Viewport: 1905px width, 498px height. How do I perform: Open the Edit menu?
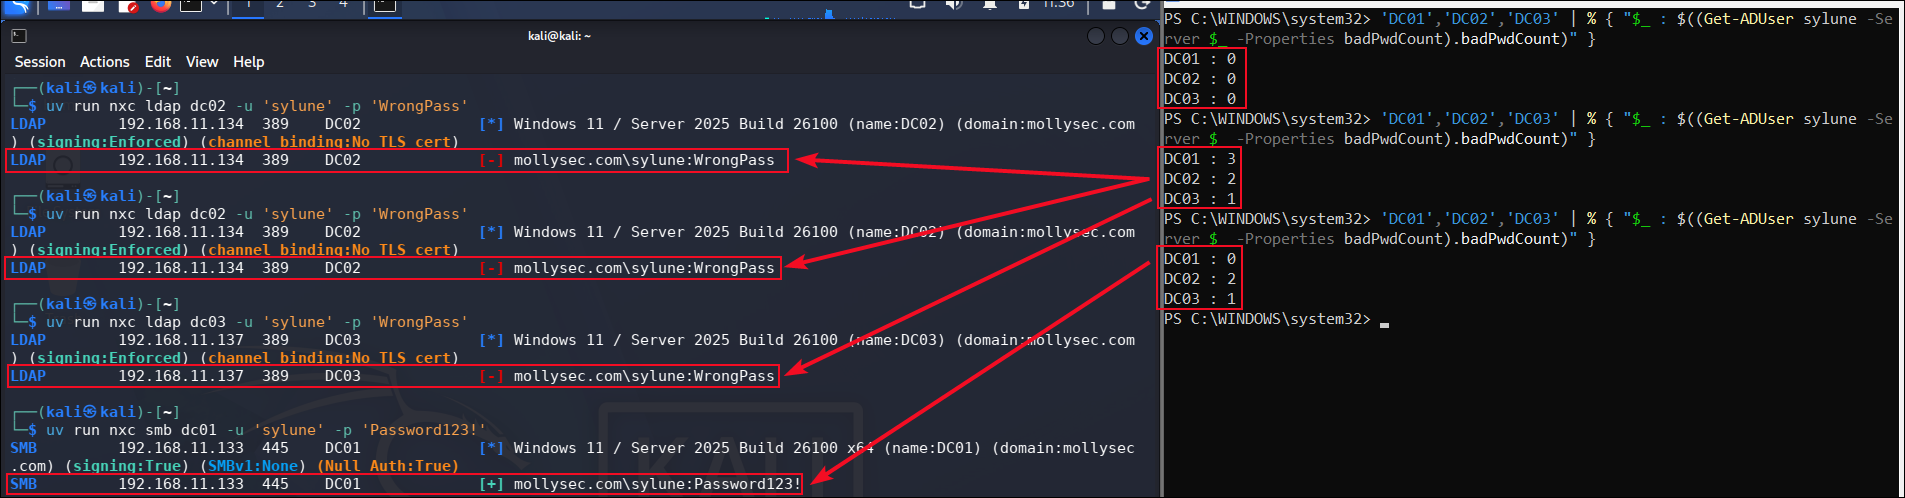[x=157, y=62]
